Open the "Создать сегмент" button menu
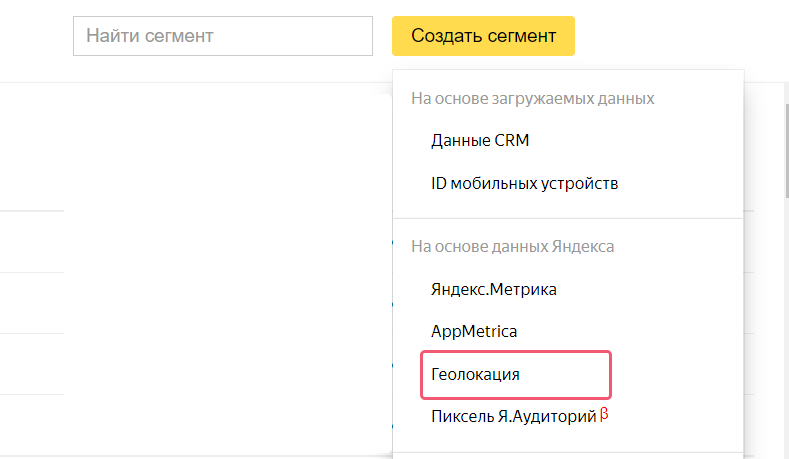 pos(483,36)
